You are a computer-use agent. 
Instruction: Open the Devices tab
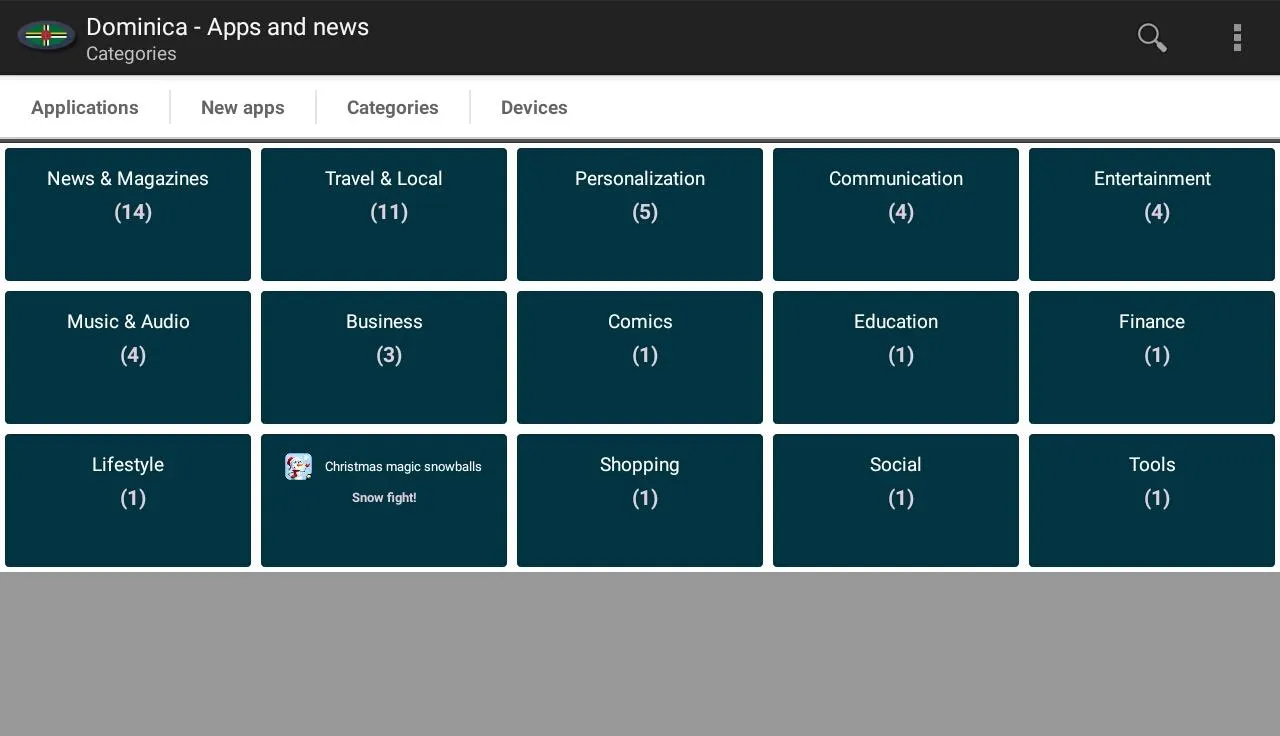(534, 107)
